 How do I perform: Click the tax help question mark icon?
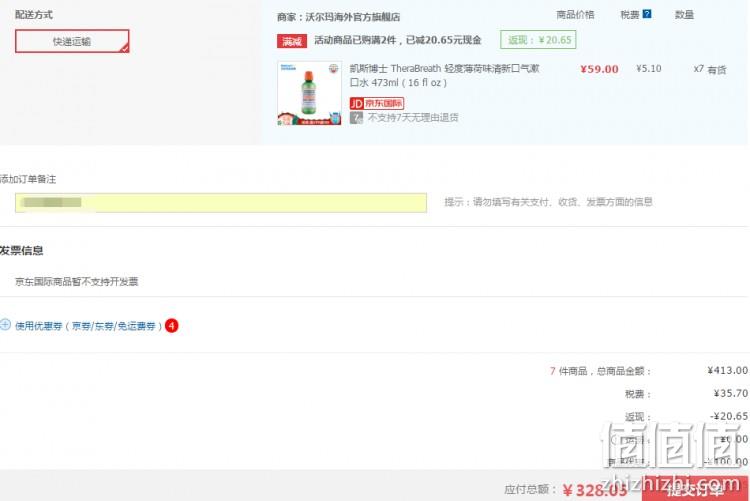[647, 14]
